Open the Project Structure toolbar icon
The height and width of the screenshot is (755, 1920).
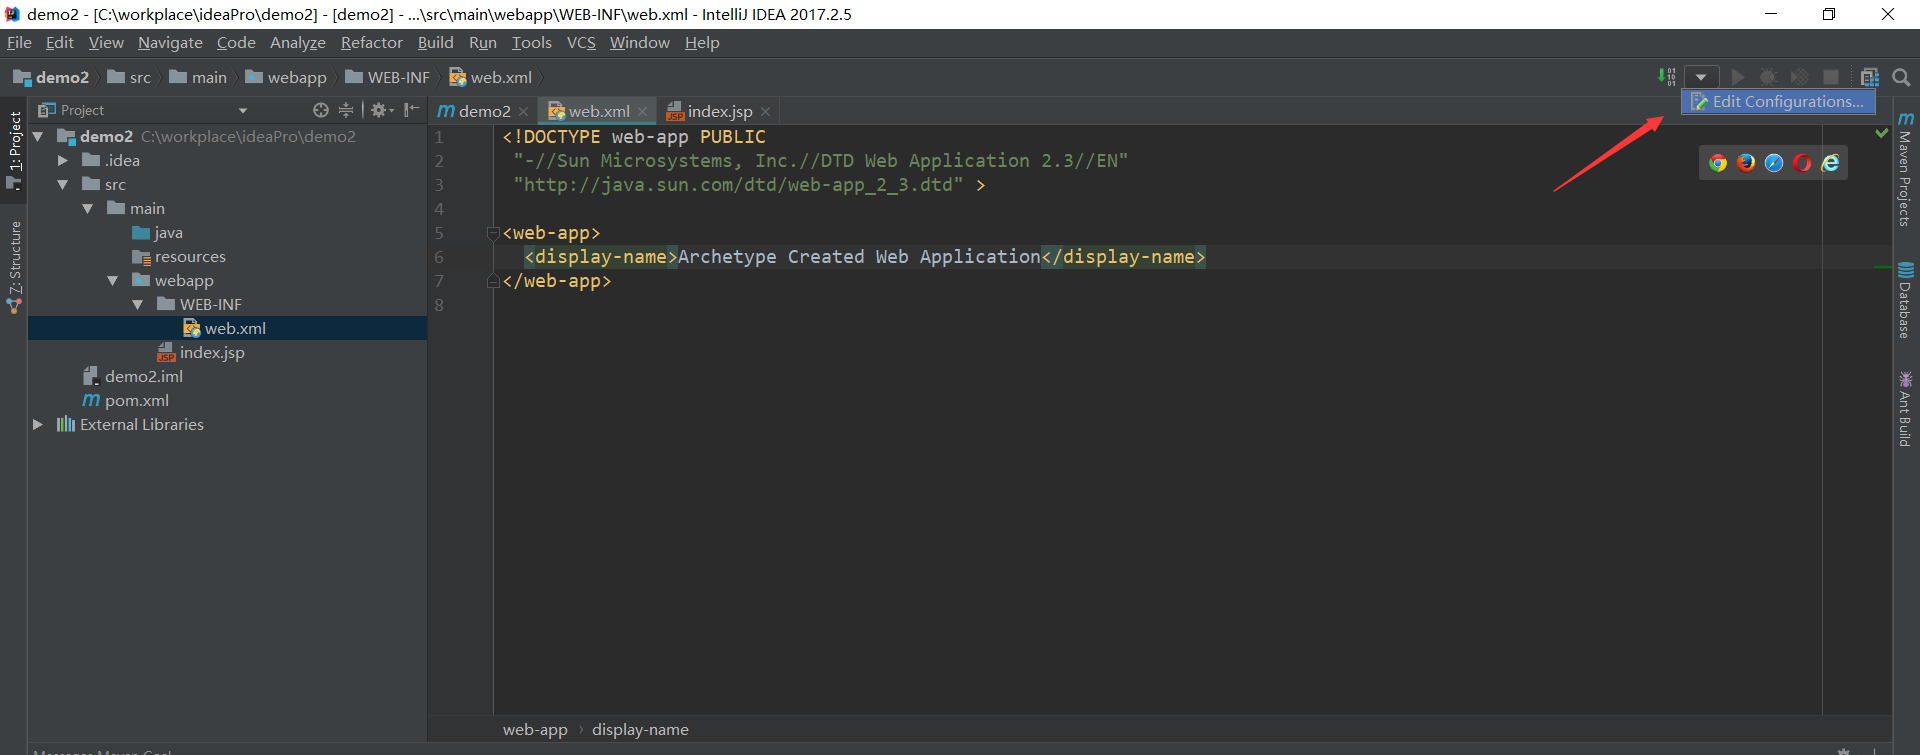[x=1869, y=77]
